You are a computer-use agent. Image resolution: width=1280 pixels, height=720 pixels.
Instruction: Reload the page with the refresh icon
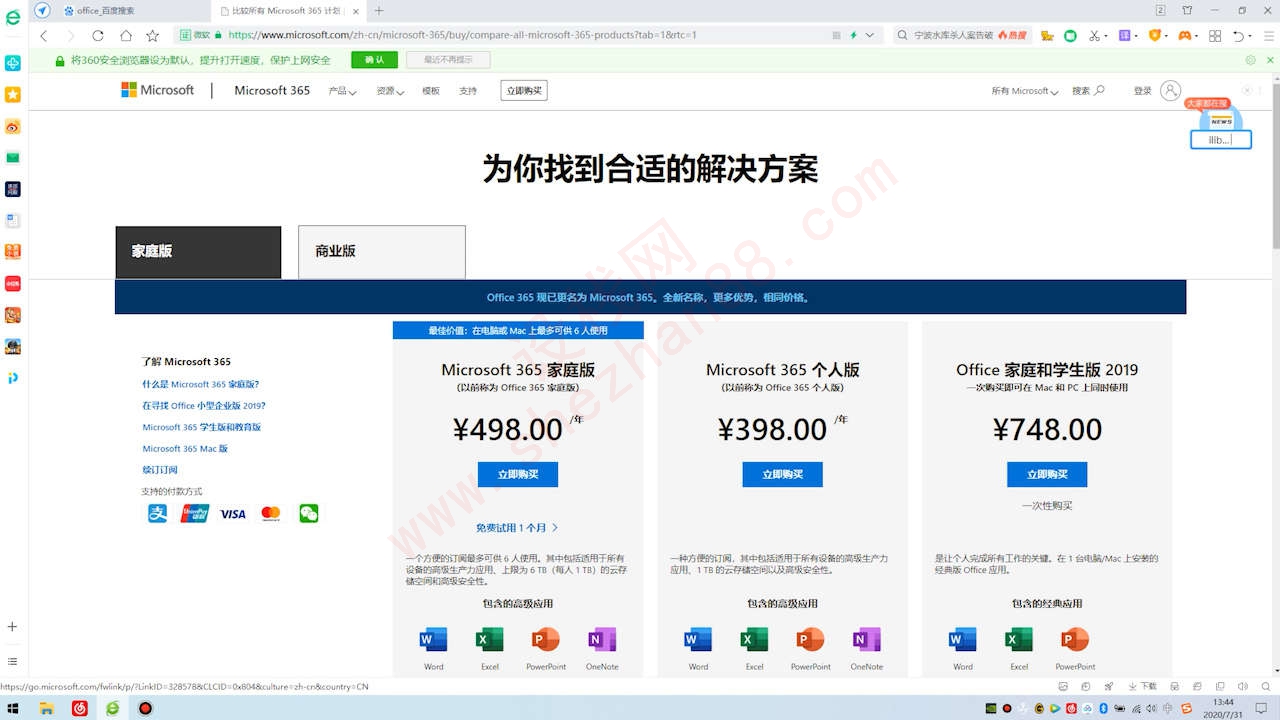(98, 35)
